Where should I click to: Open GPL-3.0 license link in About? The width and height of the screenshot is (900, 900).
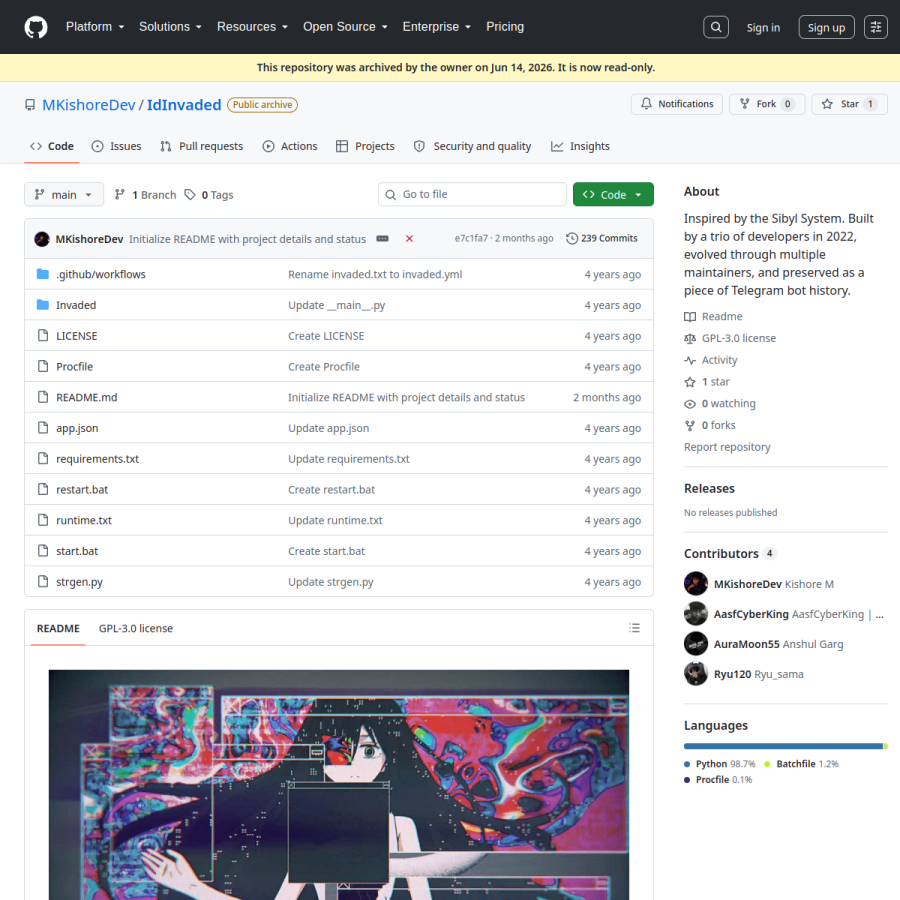[730, 339]
